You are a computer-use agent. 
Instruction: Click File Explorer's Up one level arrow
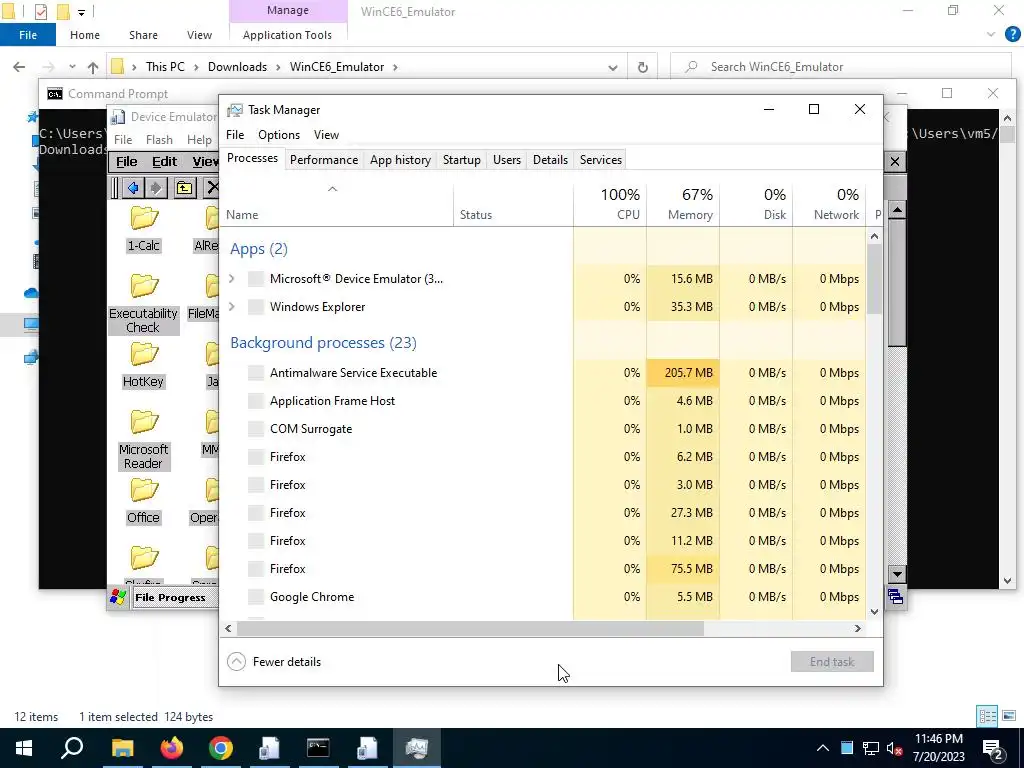click(93, 67)
